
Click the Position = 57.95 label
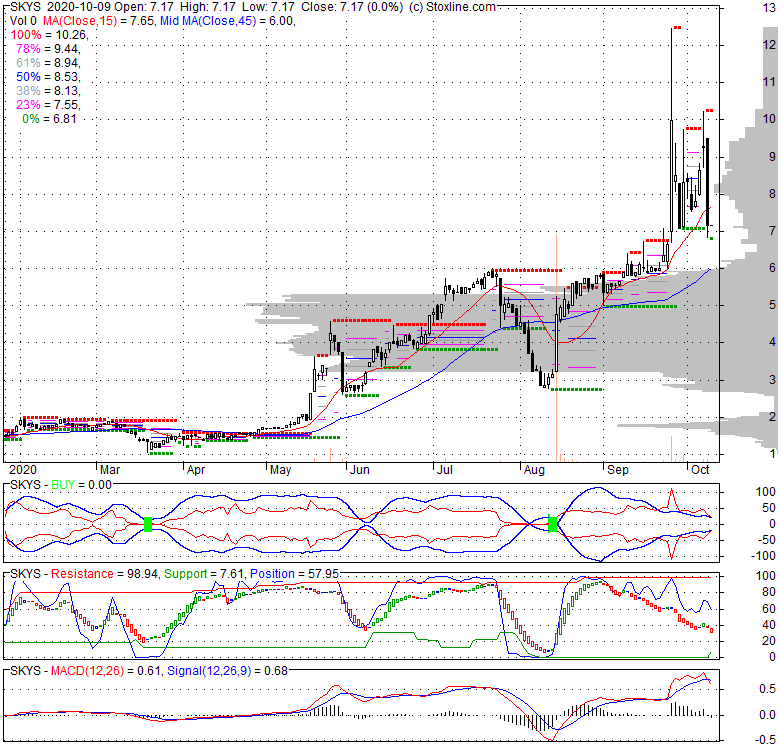click(294, 574)
